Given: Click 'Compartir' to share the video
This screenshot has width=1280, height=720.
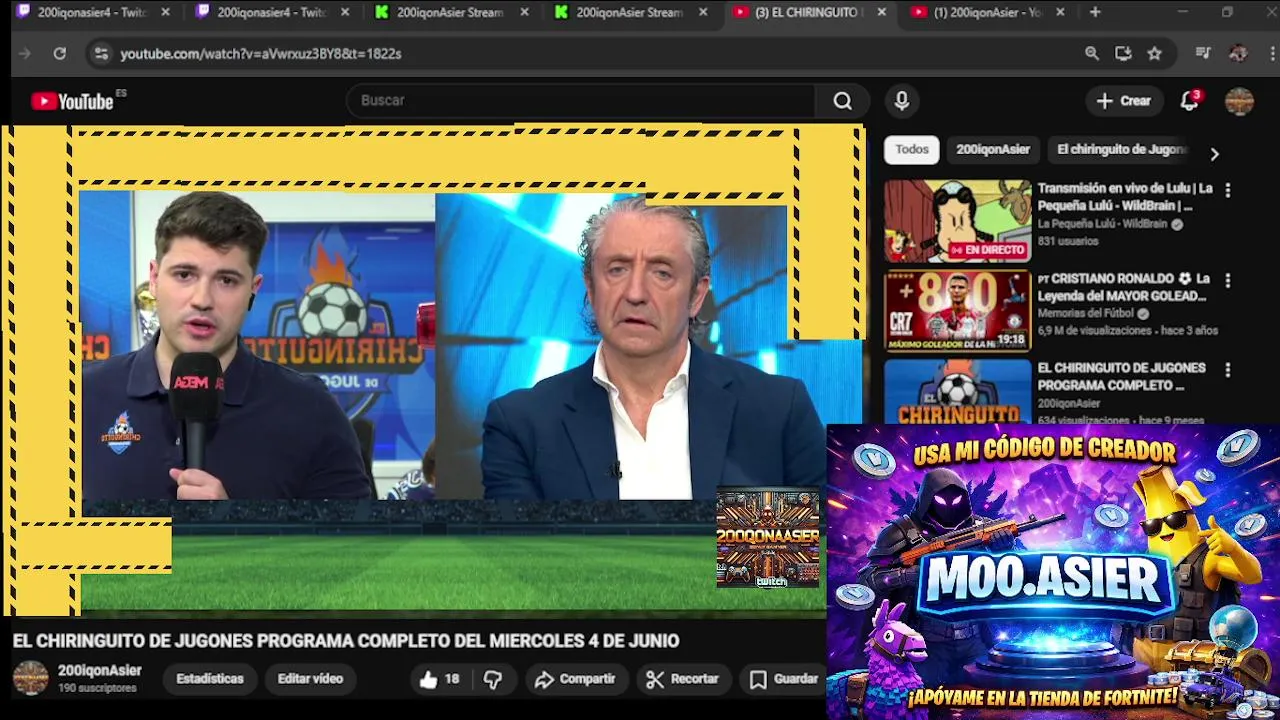Looking at the screenshot, I should 575,679.
